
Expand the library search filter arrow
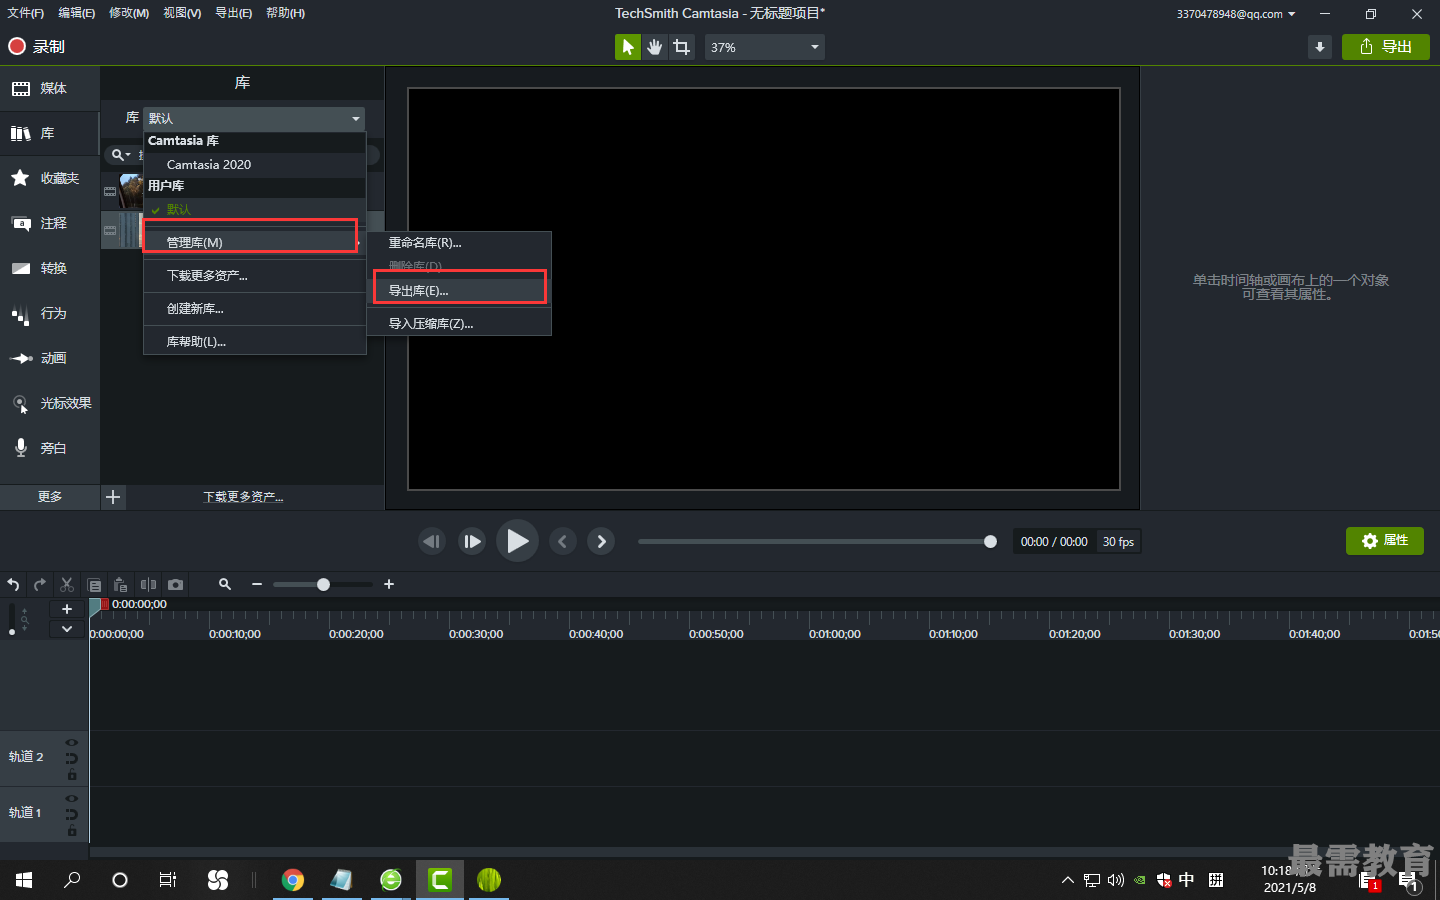[128, 155]
